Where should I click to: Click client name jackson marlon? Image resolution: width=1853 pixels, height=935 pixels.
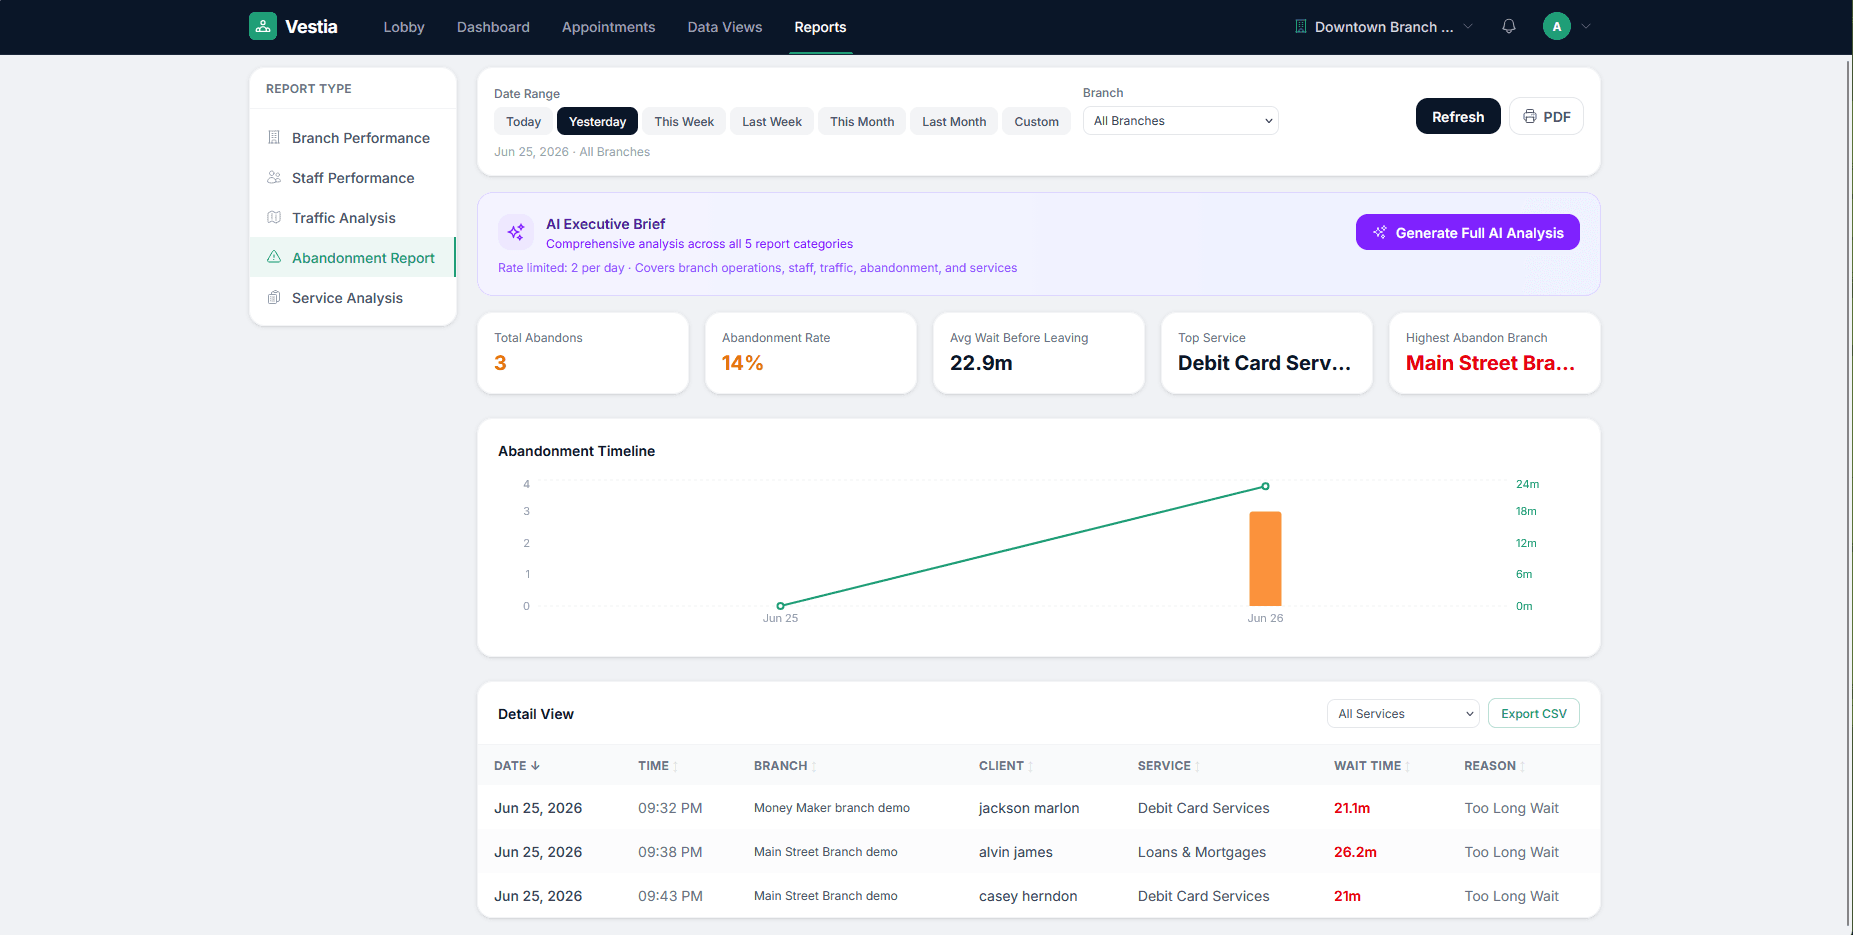tap(1028, 808)
